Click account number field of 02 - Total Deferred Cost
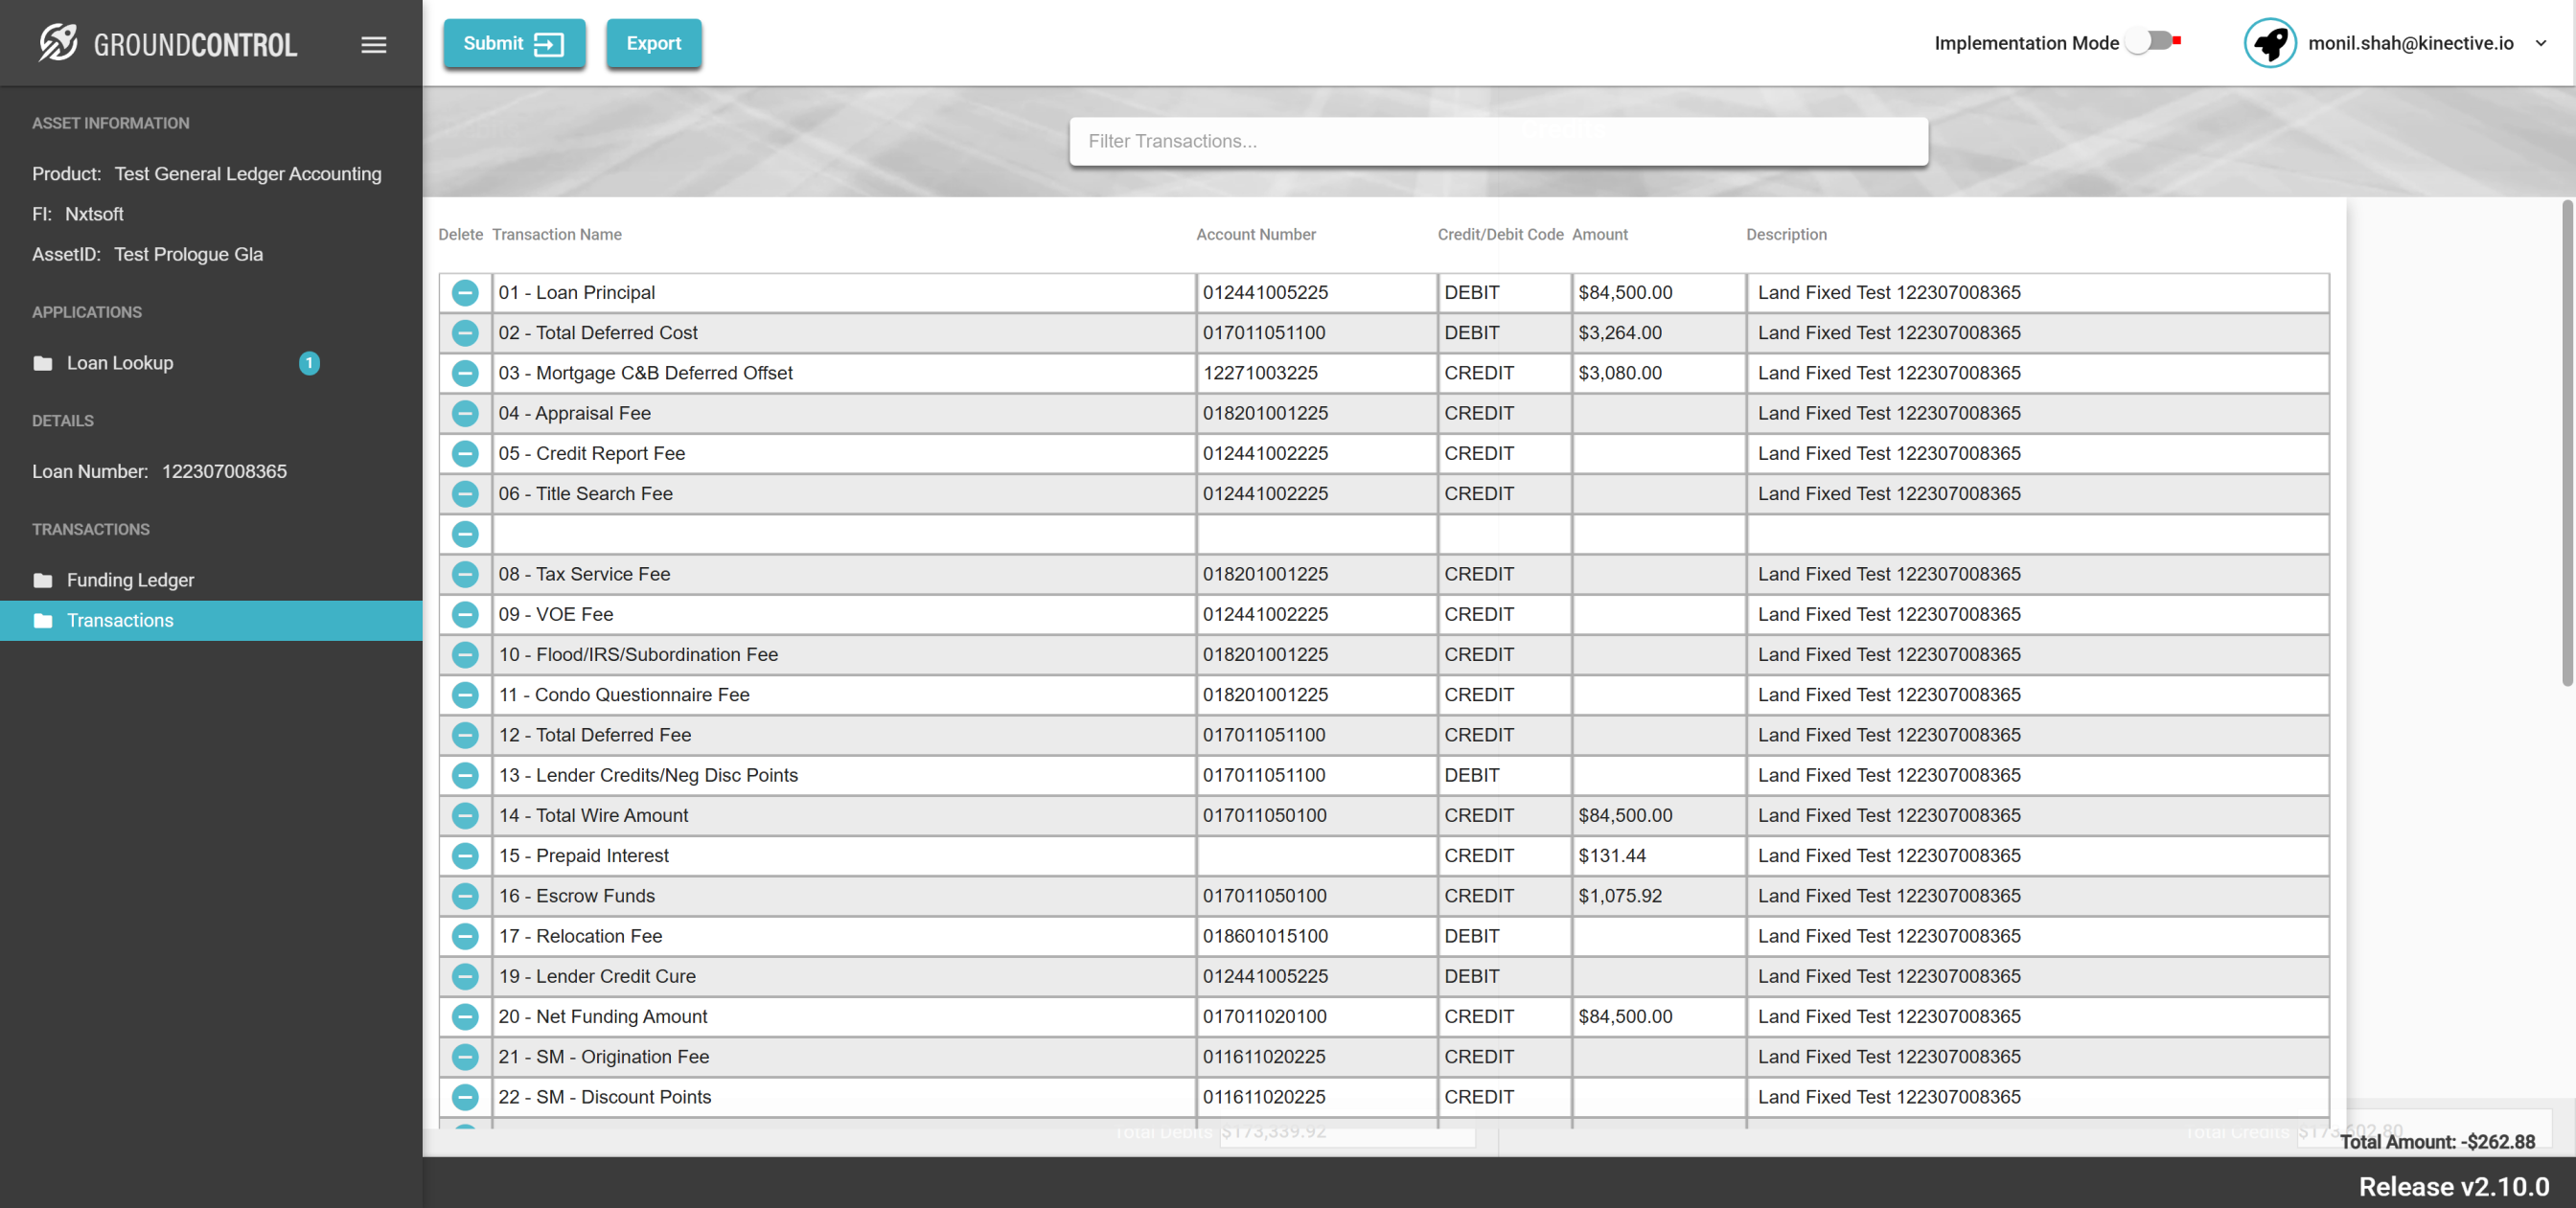 click(x=1315, y=333)
